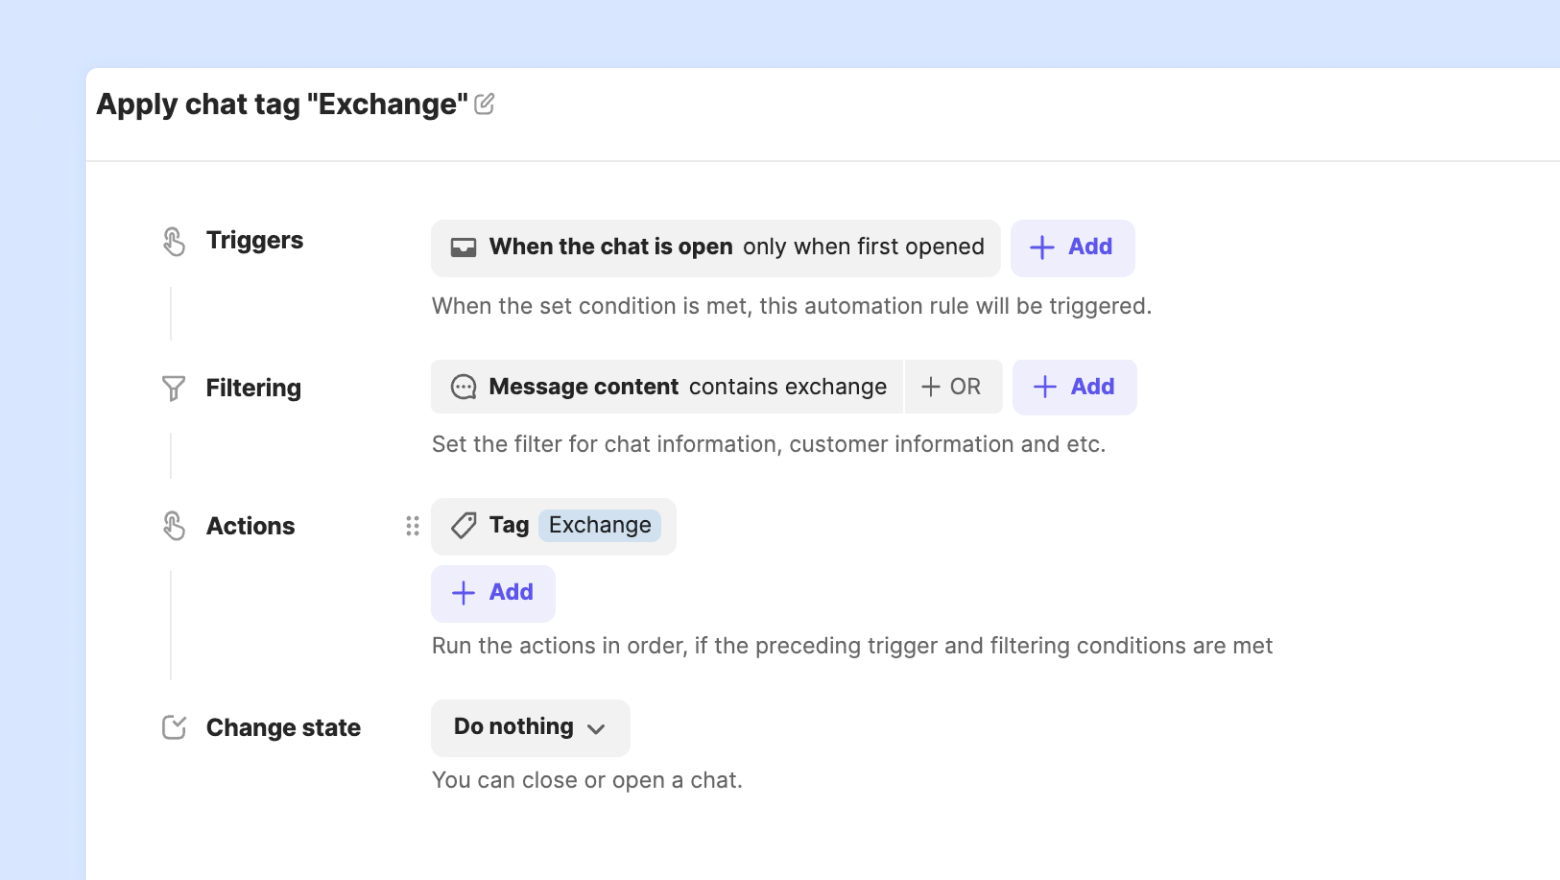The width and height of the screenshot is (1560, 880).
Task: Click the drag handle next to Tag action
Action: tap(412, 526)
